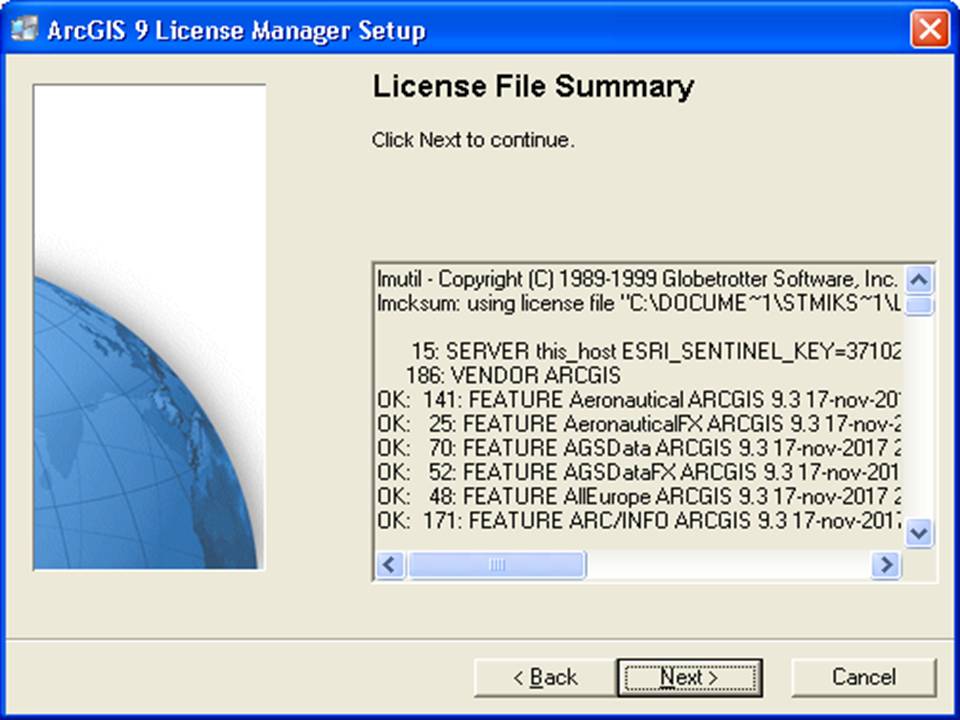The image size is (960, 720).
Task: Click the up arrow on vertical scrollbar
Action: point(917,280)
